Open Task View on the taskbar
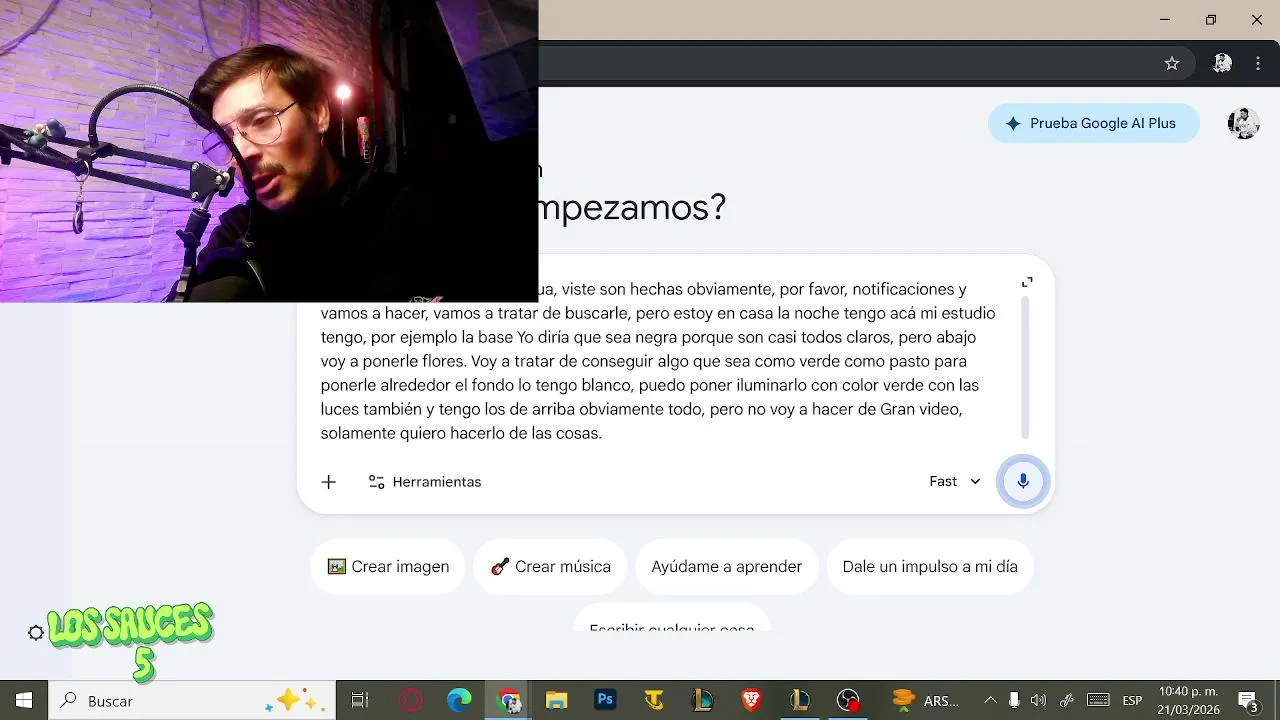Screen dimensions: 1280x720 [360, 701]
